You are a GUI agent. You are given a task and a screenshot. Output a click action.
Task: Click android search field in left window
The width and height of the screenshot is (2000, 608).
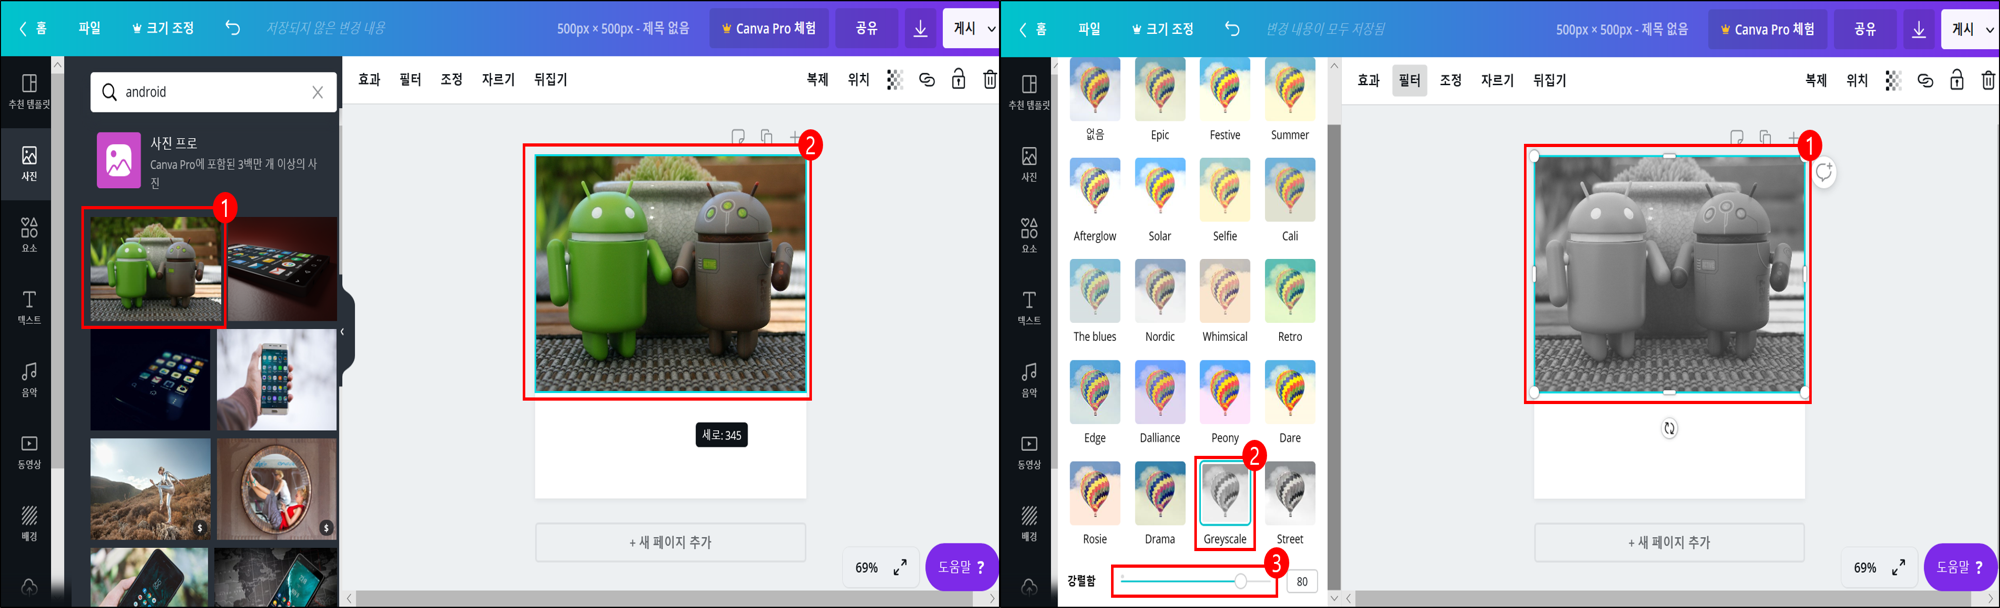[213, 92]
